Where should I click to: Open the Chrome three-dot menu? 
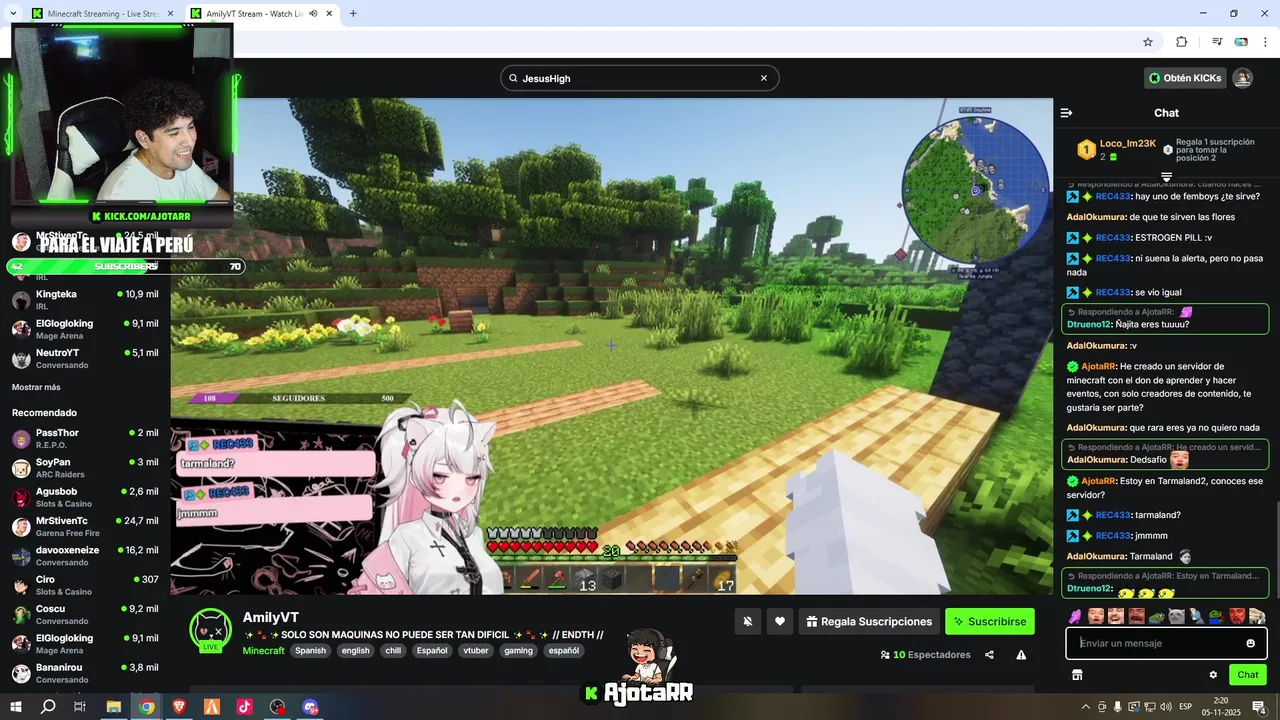pyautogui.click(x=1267, y=42)
